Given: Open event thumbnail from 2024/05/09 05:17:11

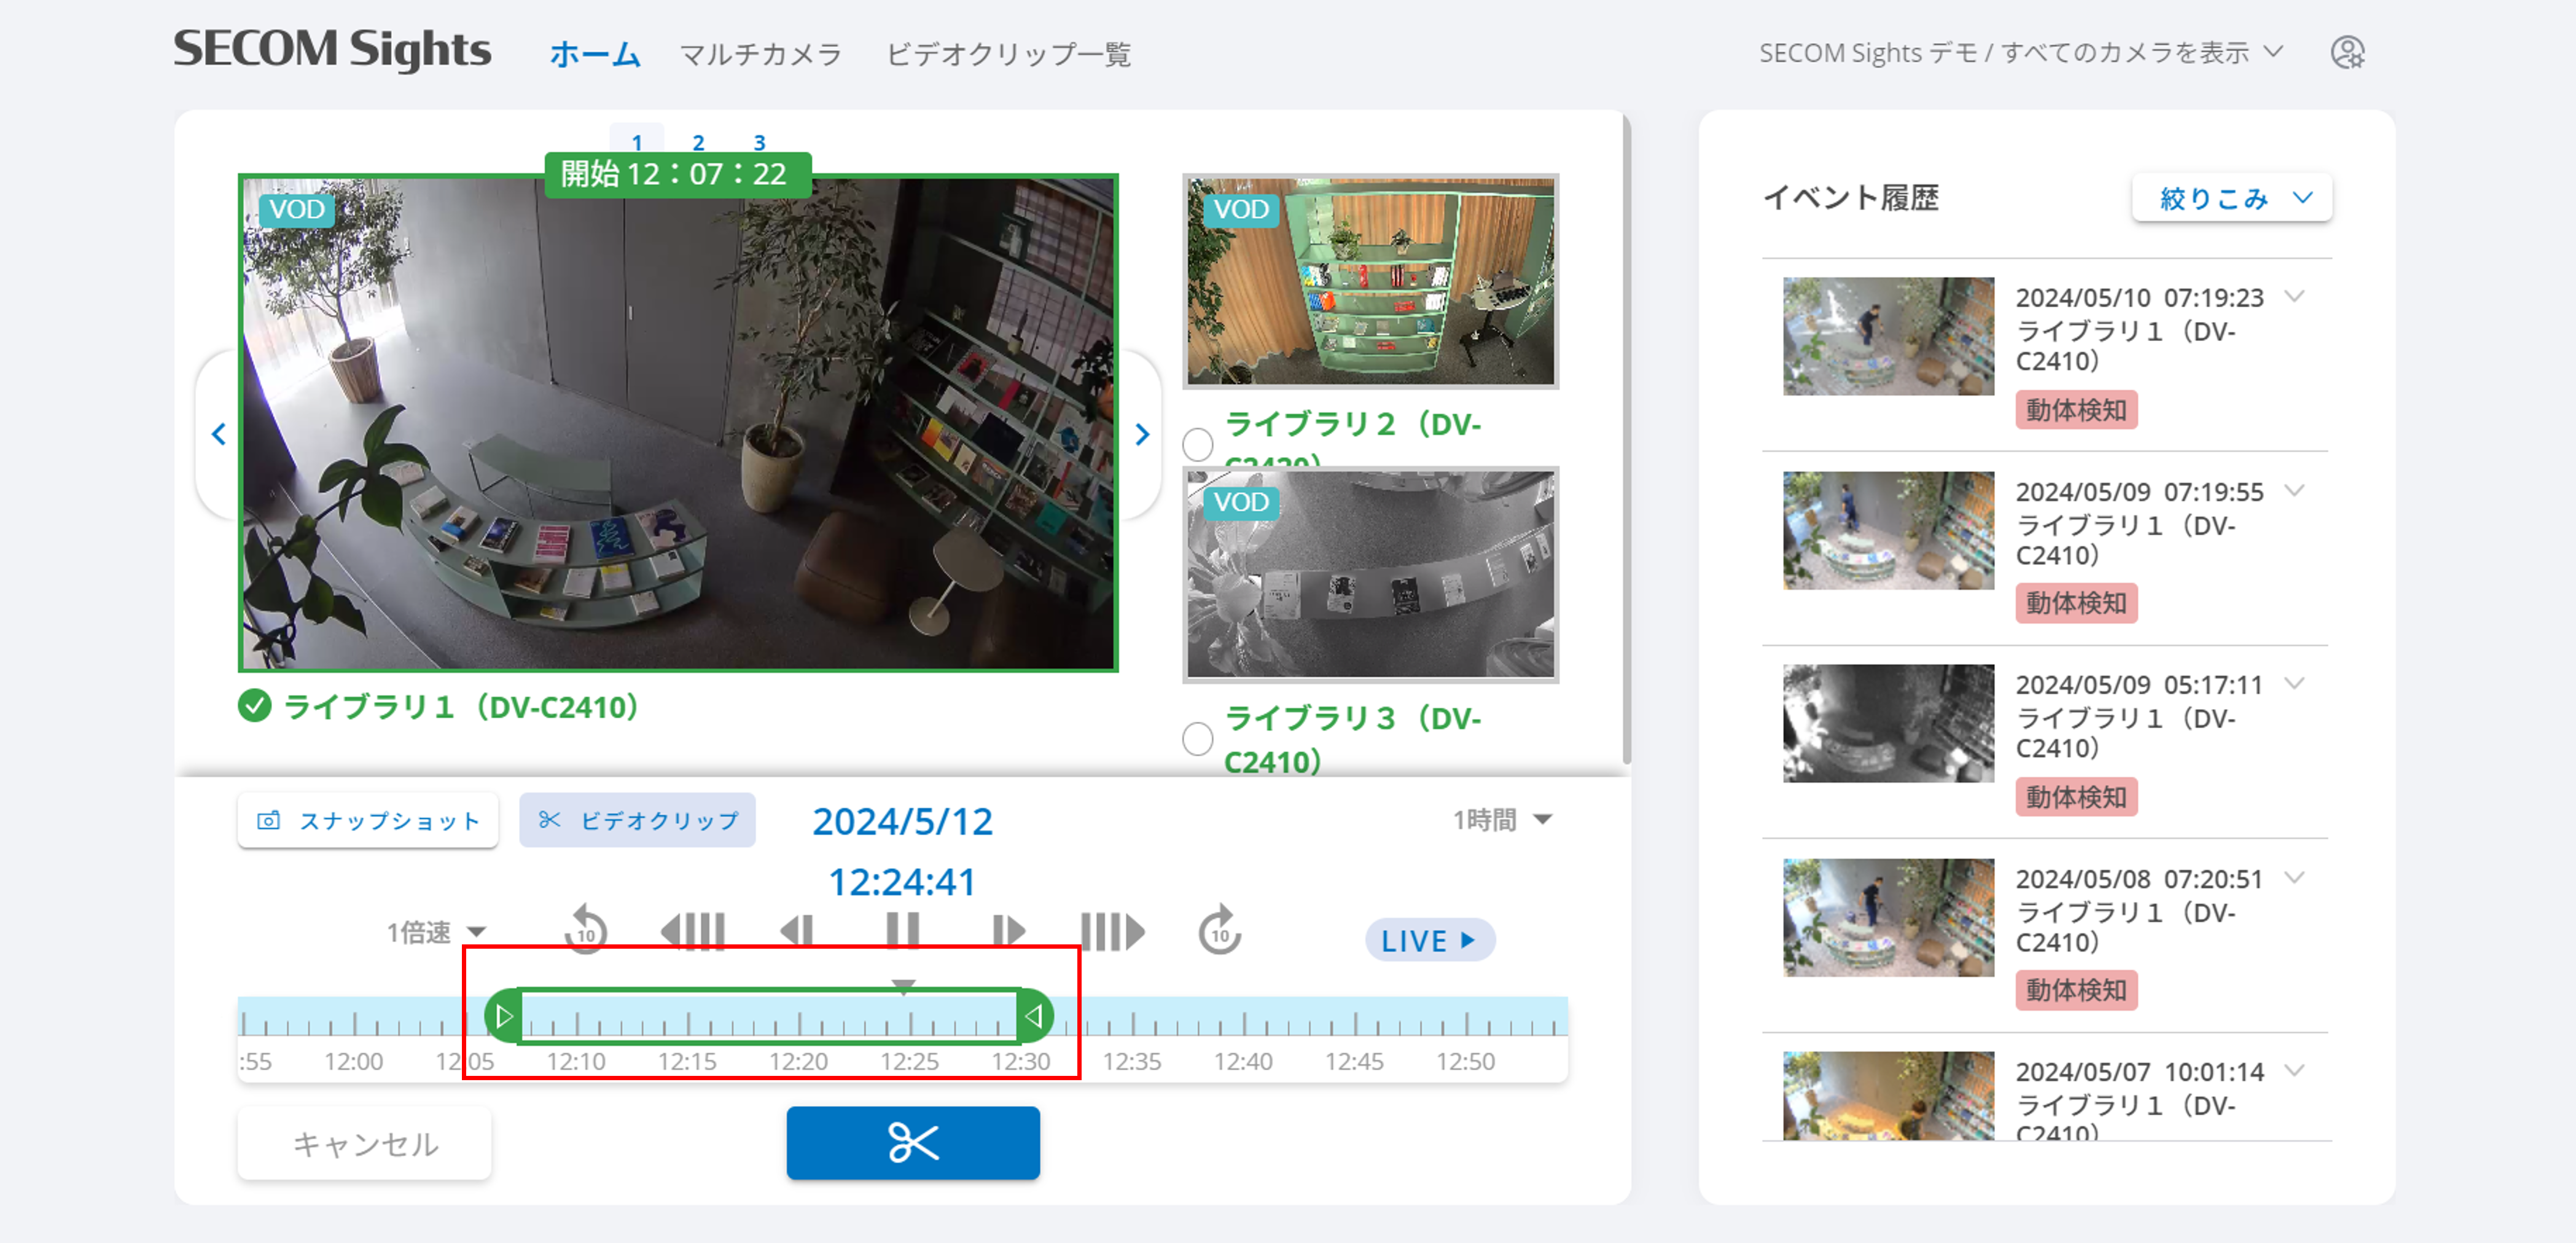Looking at the screenshot, I should point(1888,723).
